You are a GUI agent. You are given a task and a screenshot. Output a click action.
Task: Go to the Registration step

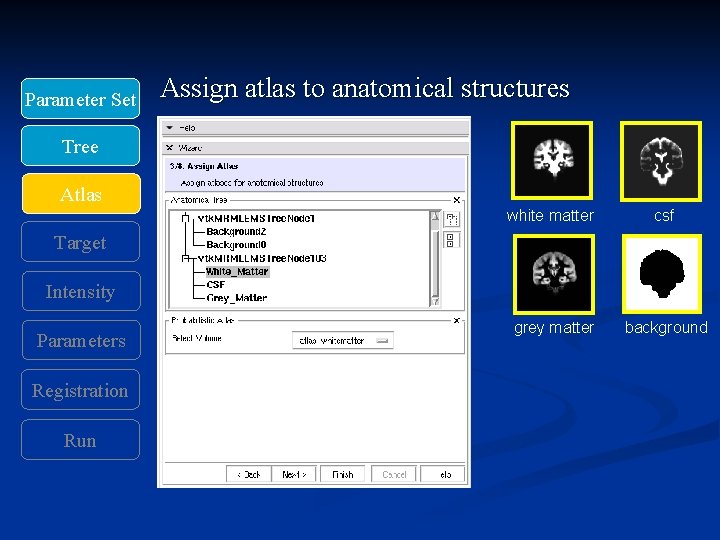pyautogui.click(x=80, y=390)
